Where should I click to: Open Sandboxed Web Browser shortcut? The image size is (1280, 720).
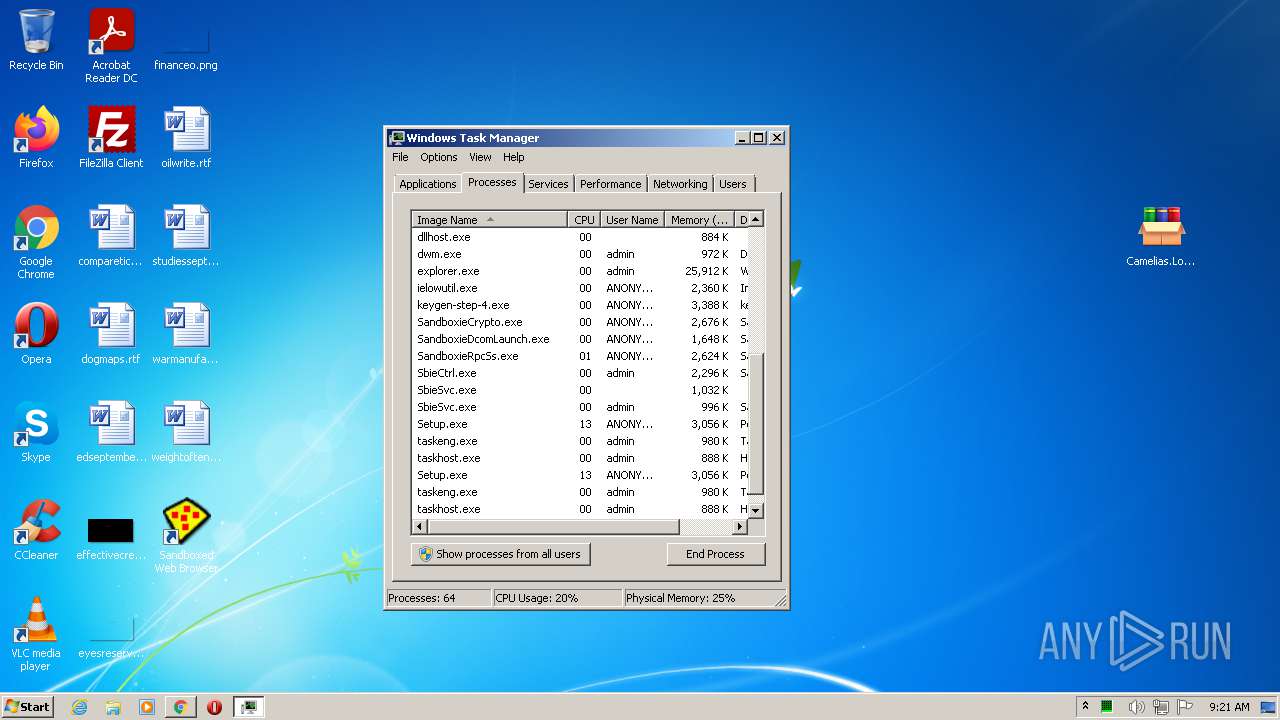[x=186, y=536]
